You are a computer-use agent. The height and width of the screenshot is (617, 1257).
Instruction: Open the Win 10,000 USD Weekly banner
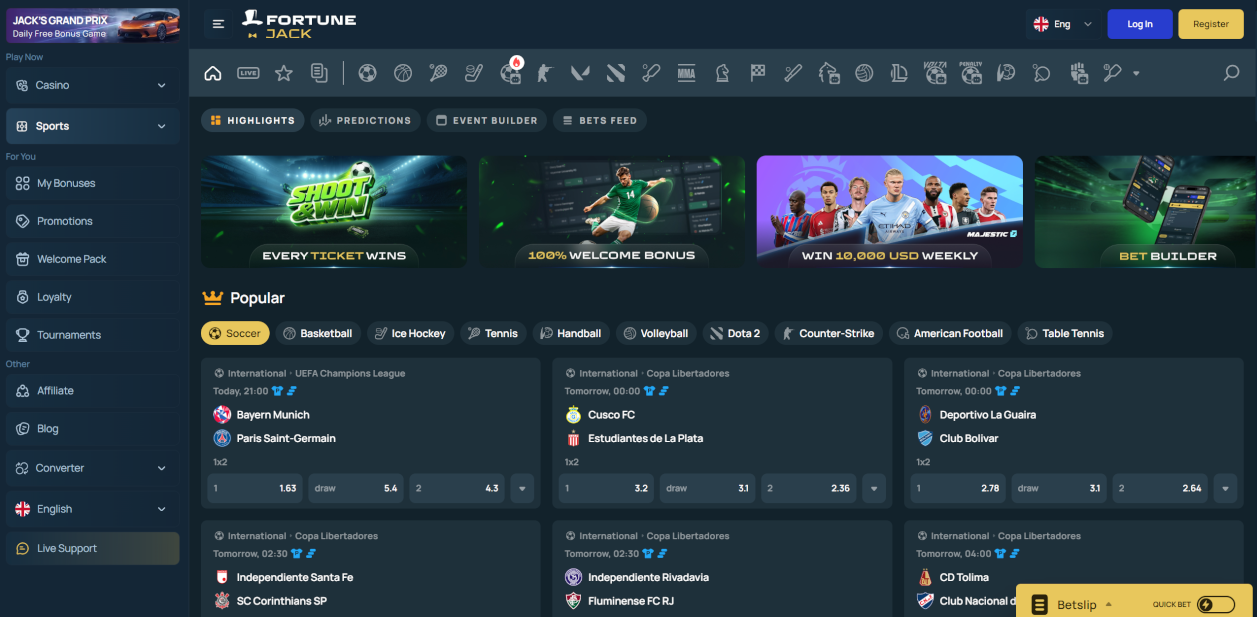coord(889,211)
